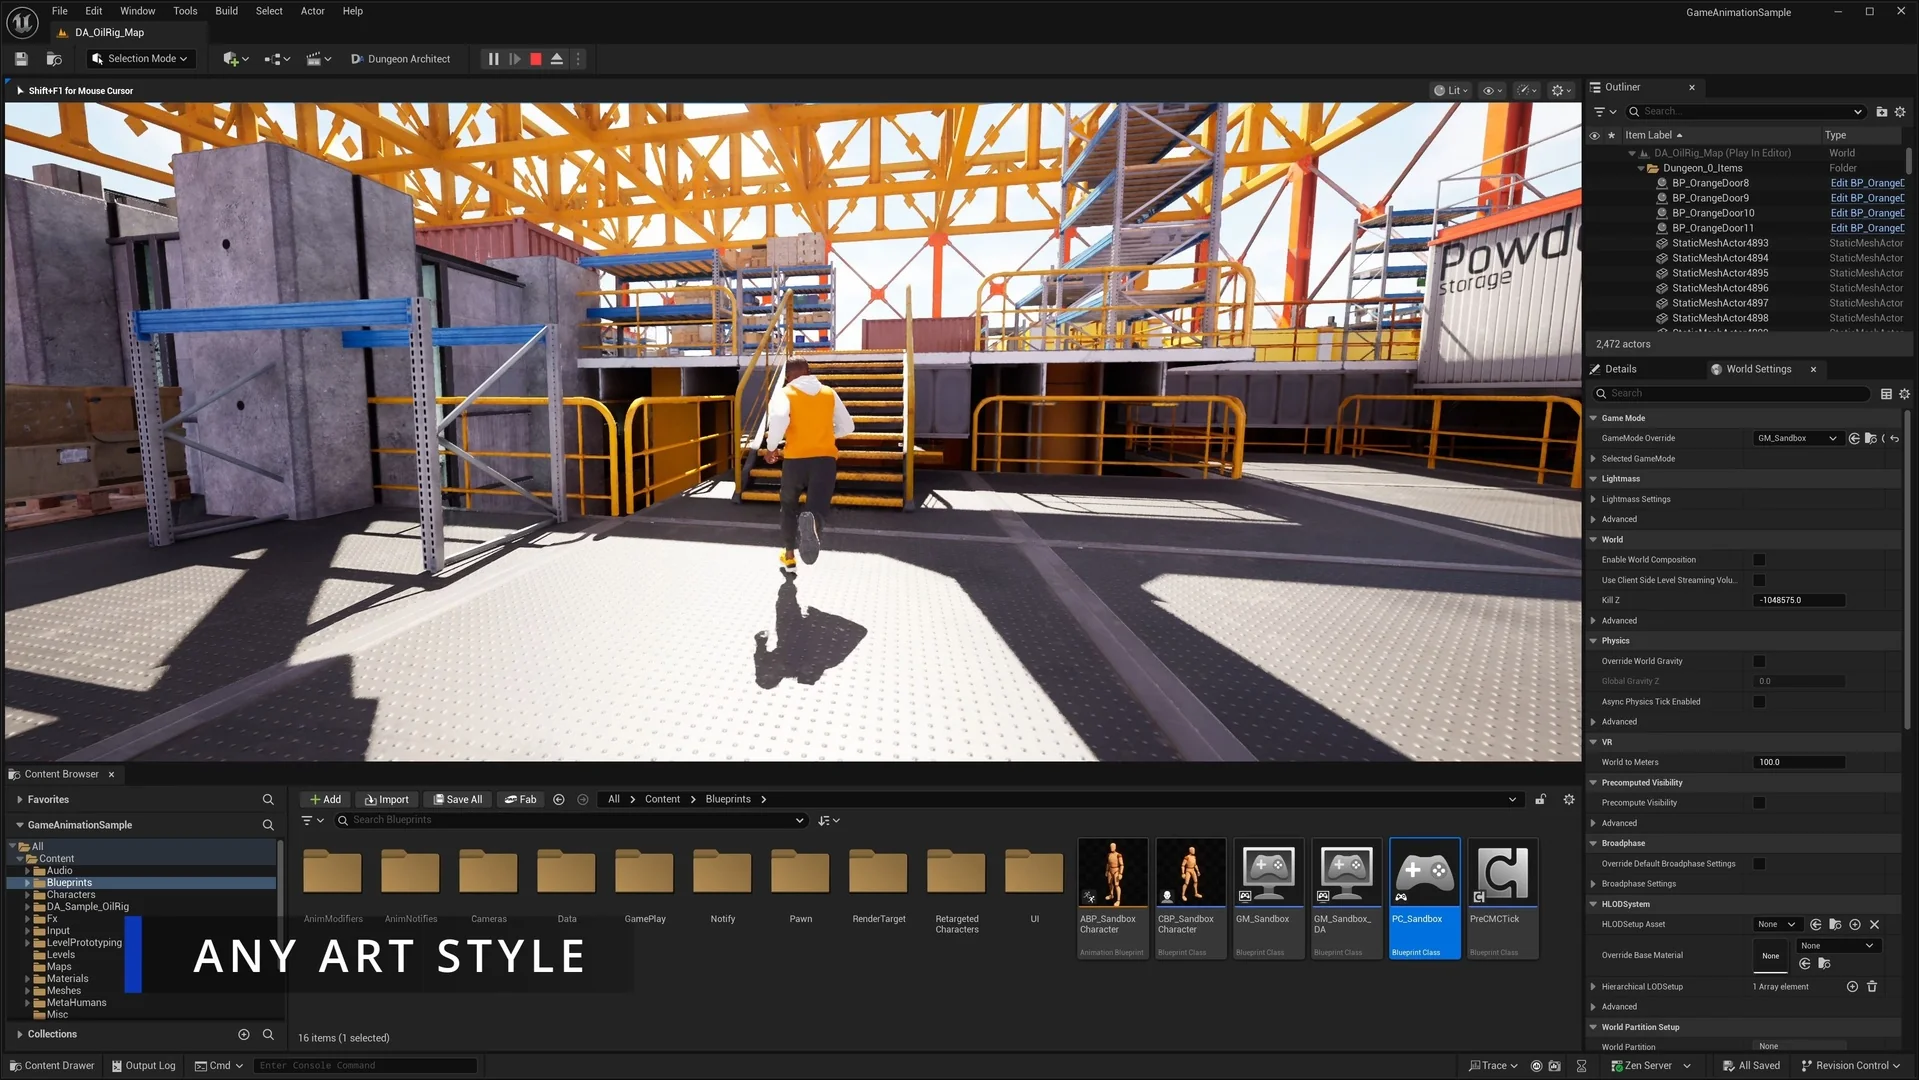Open the GameMode Override dropdown
Viewport: 1919px width, 1080px height.
[1797, 438]
